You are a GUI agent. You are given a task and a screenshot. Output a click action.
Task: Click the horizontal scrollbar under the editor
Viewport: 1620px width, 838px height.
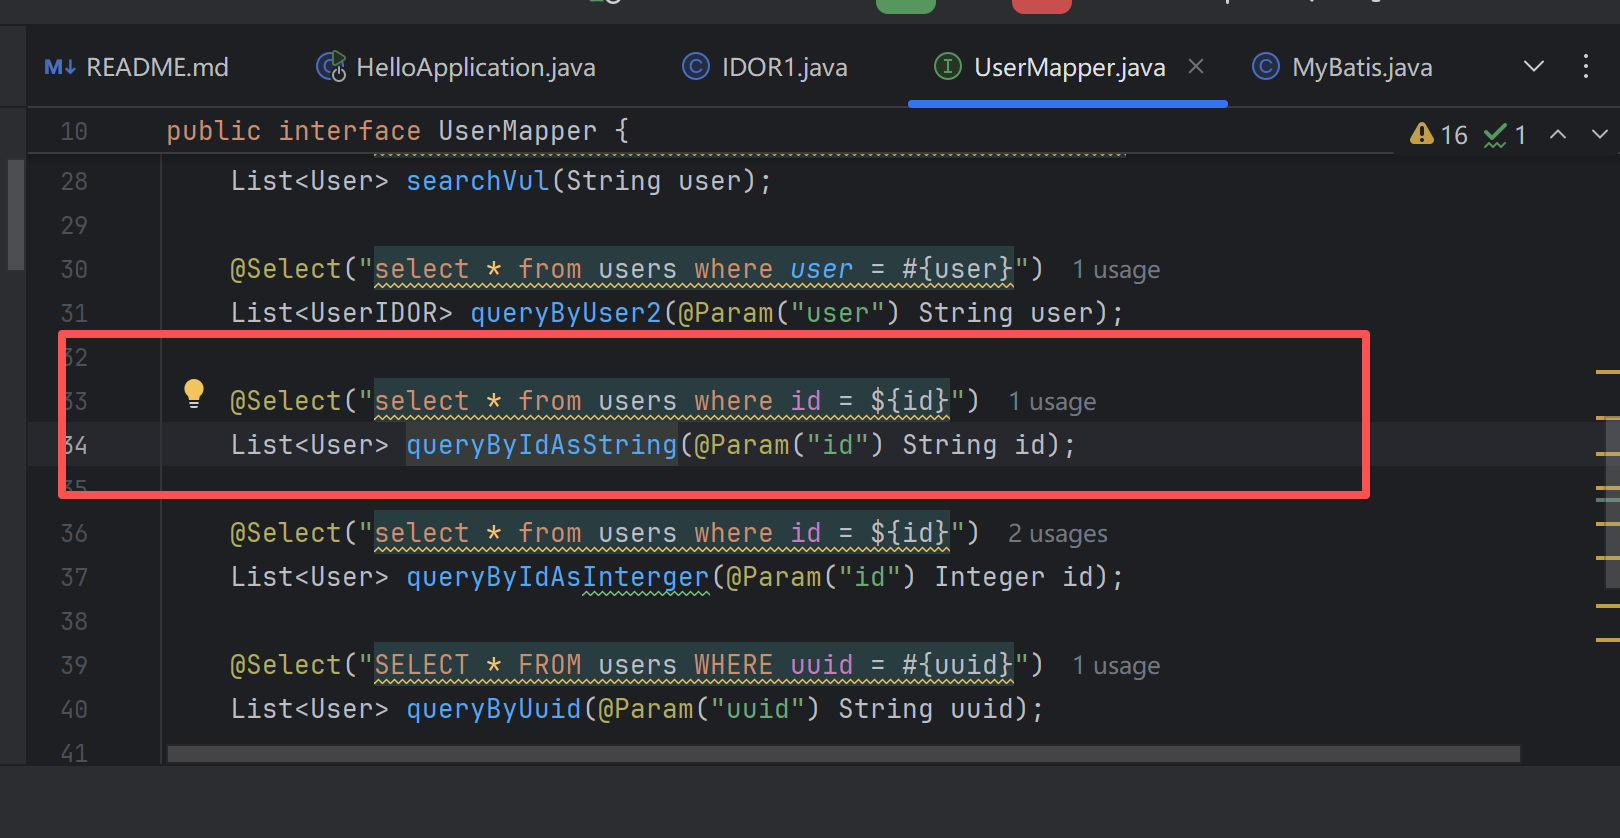(844, 753)
